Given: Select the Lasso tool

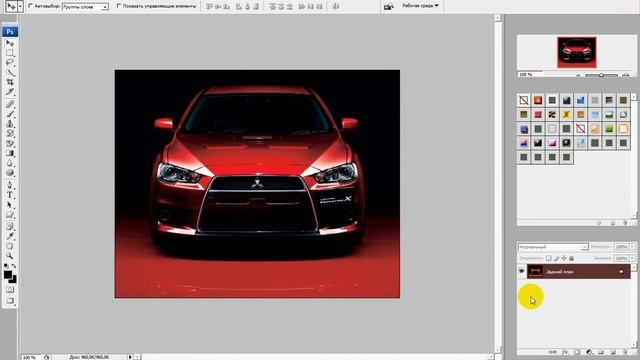Looking at the screenshot, I should (x=10, y=63).
